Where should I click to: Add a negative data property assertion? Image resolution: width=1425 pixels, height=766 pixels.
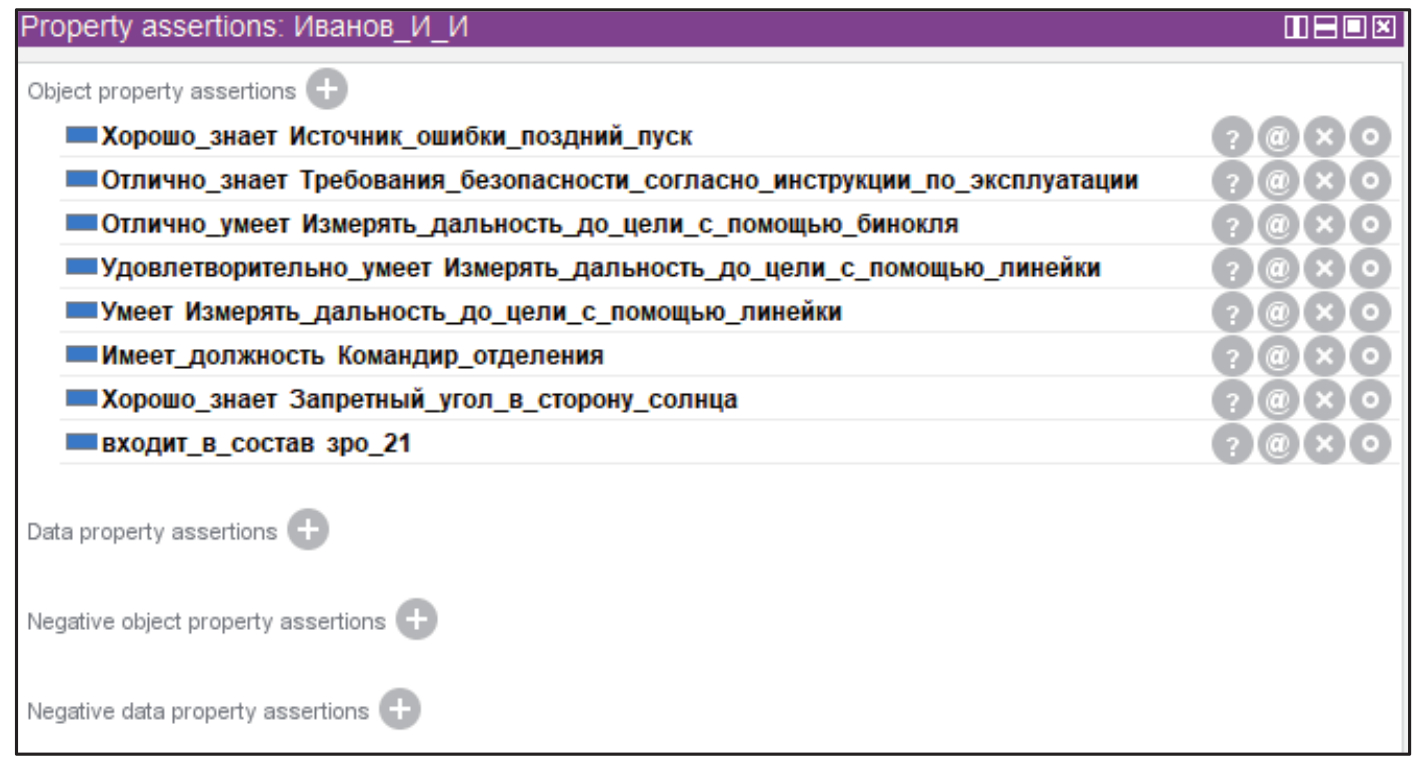399,710
